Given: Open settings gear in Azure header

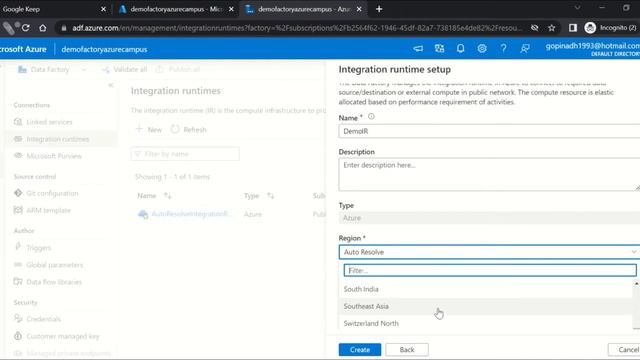Looking at the screenshot, I should [x=482, y=49].
